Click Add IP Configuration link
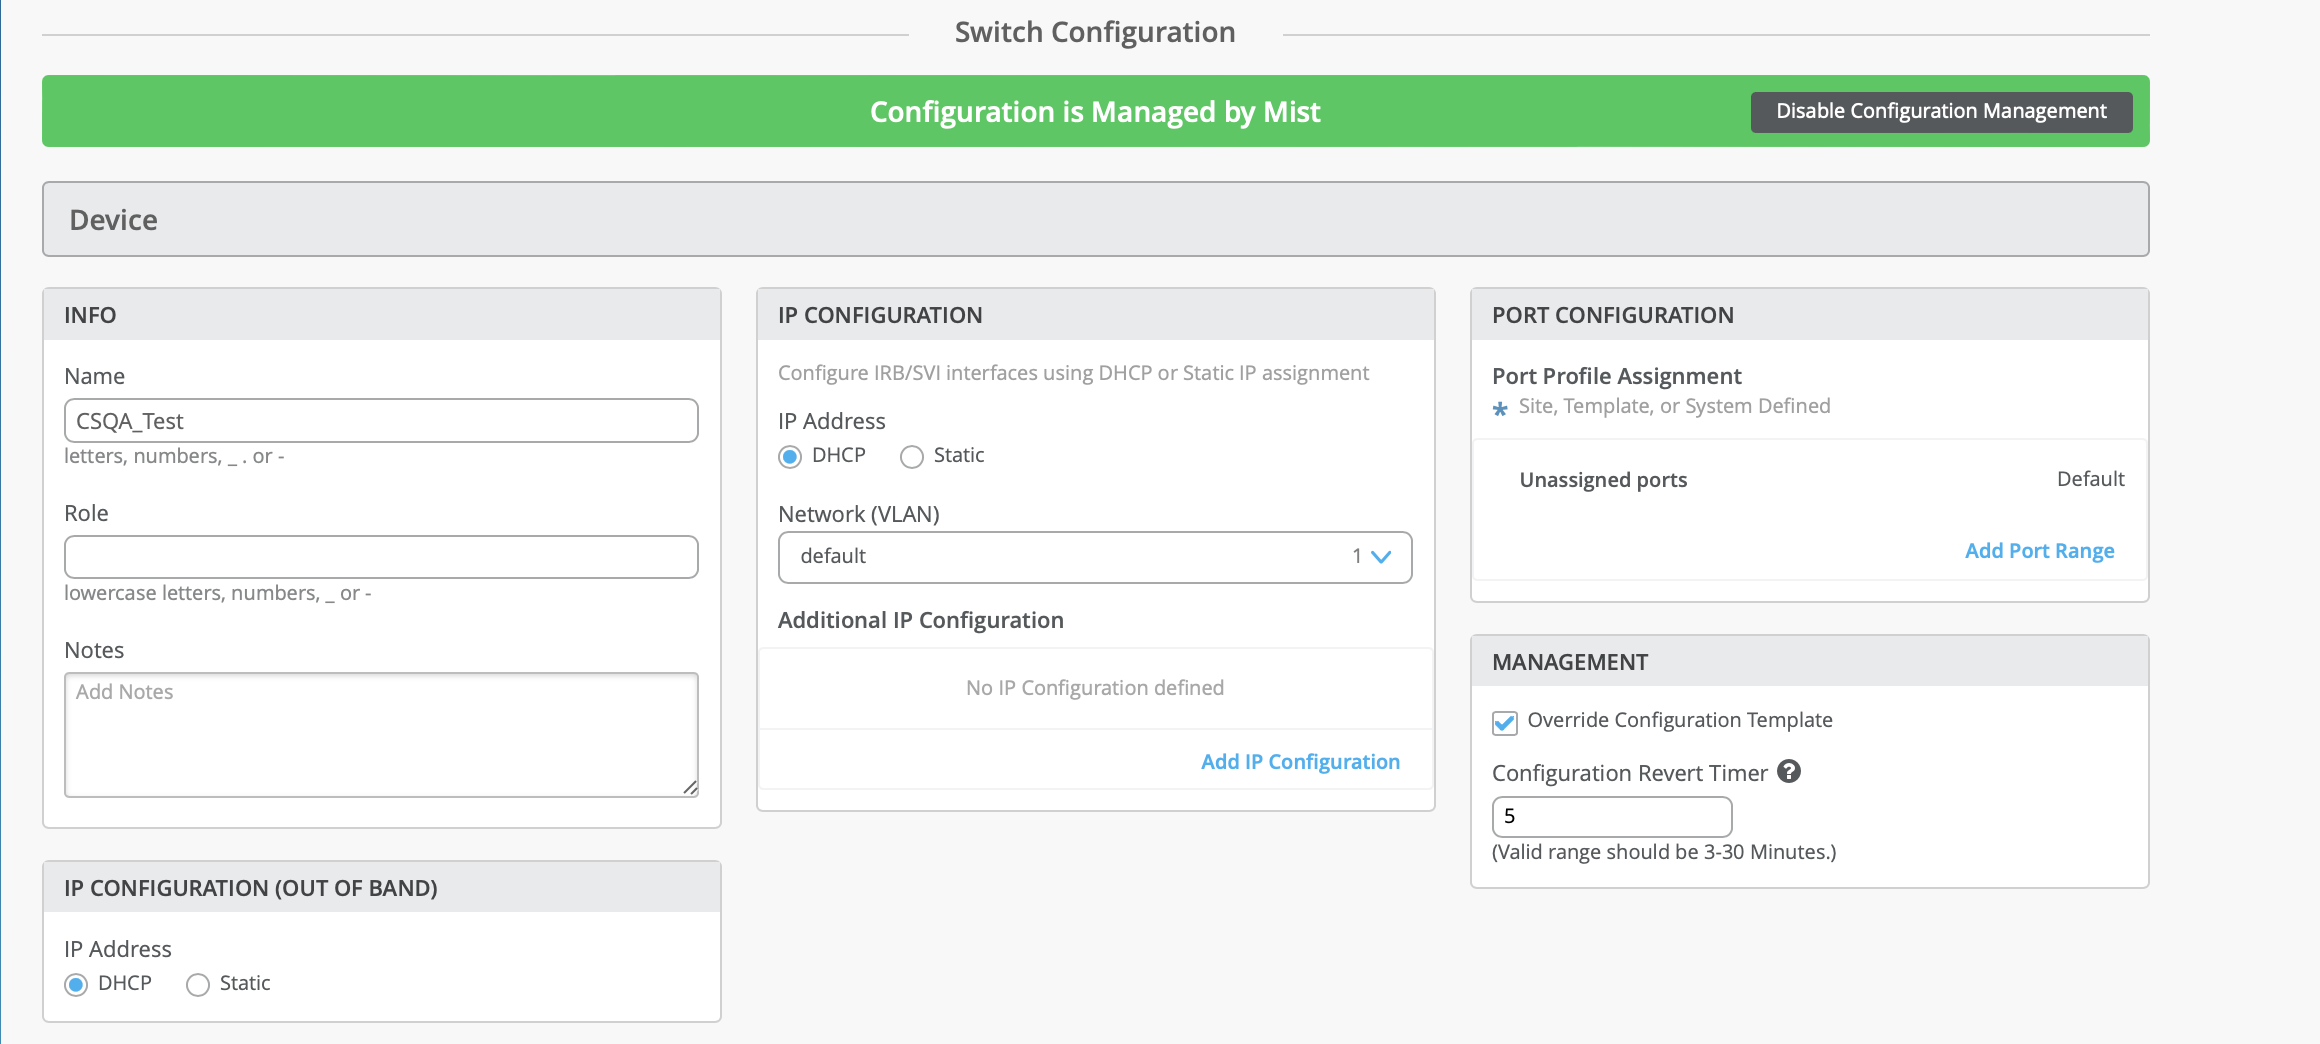Viewport: 2320px width, 1044px height. pos(1300,762)
